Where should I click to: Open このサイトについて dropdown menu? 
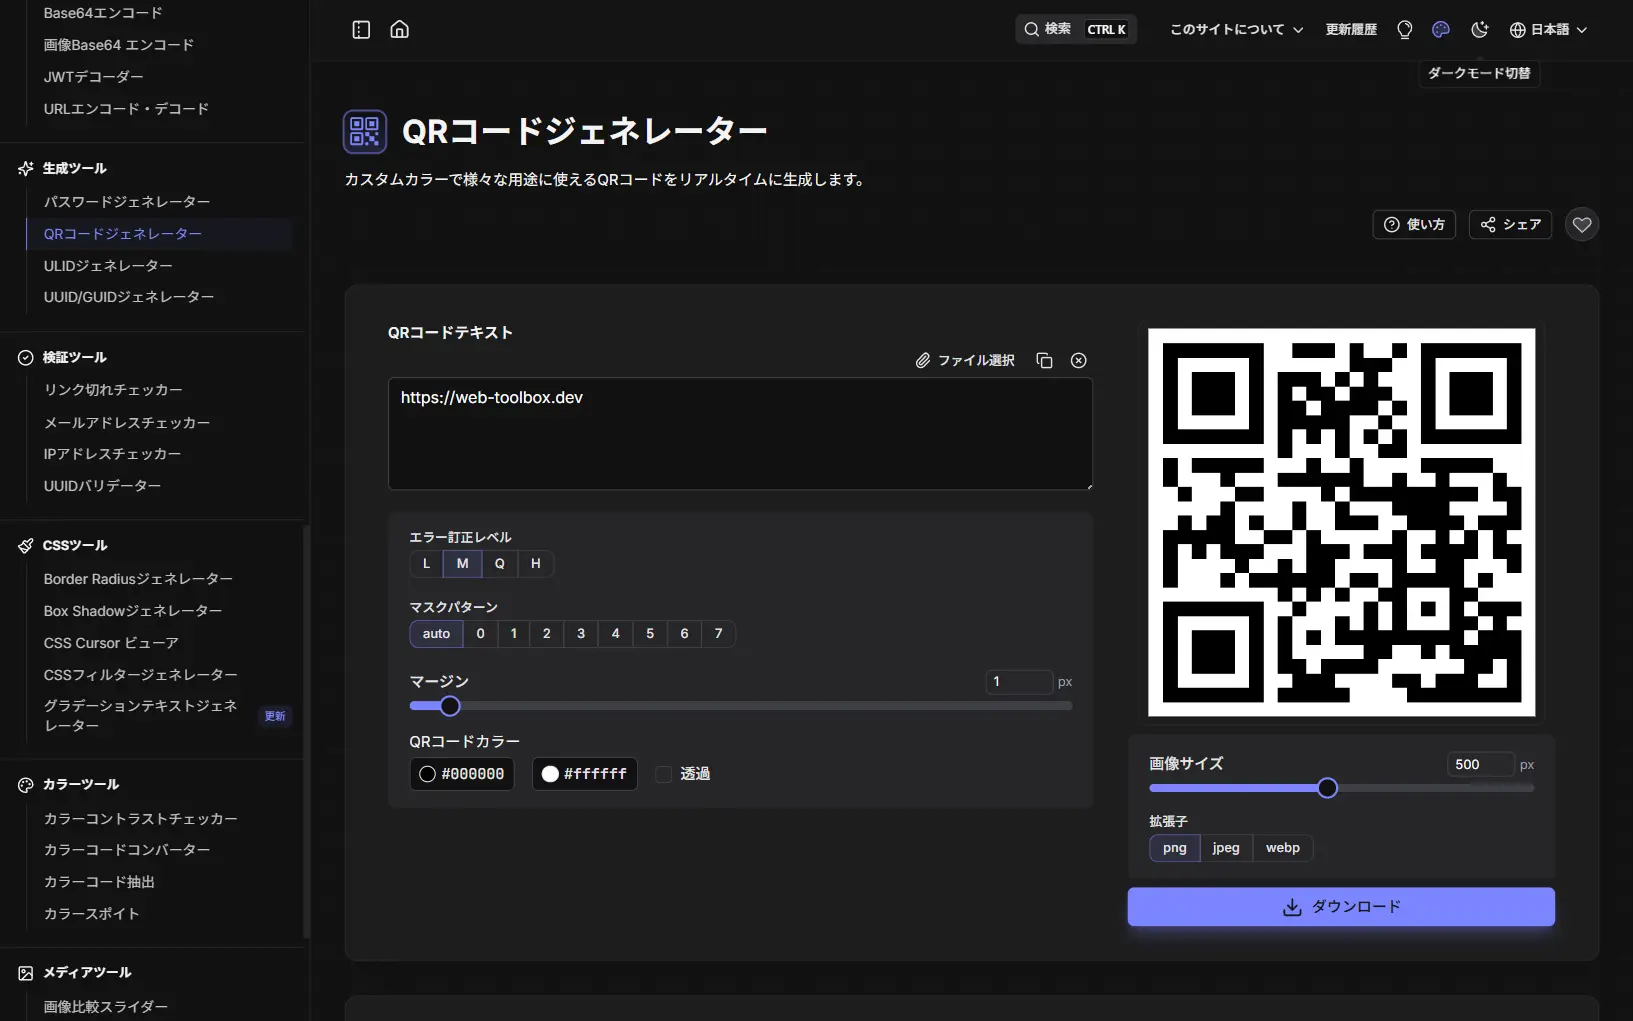tap(1236, 30)
